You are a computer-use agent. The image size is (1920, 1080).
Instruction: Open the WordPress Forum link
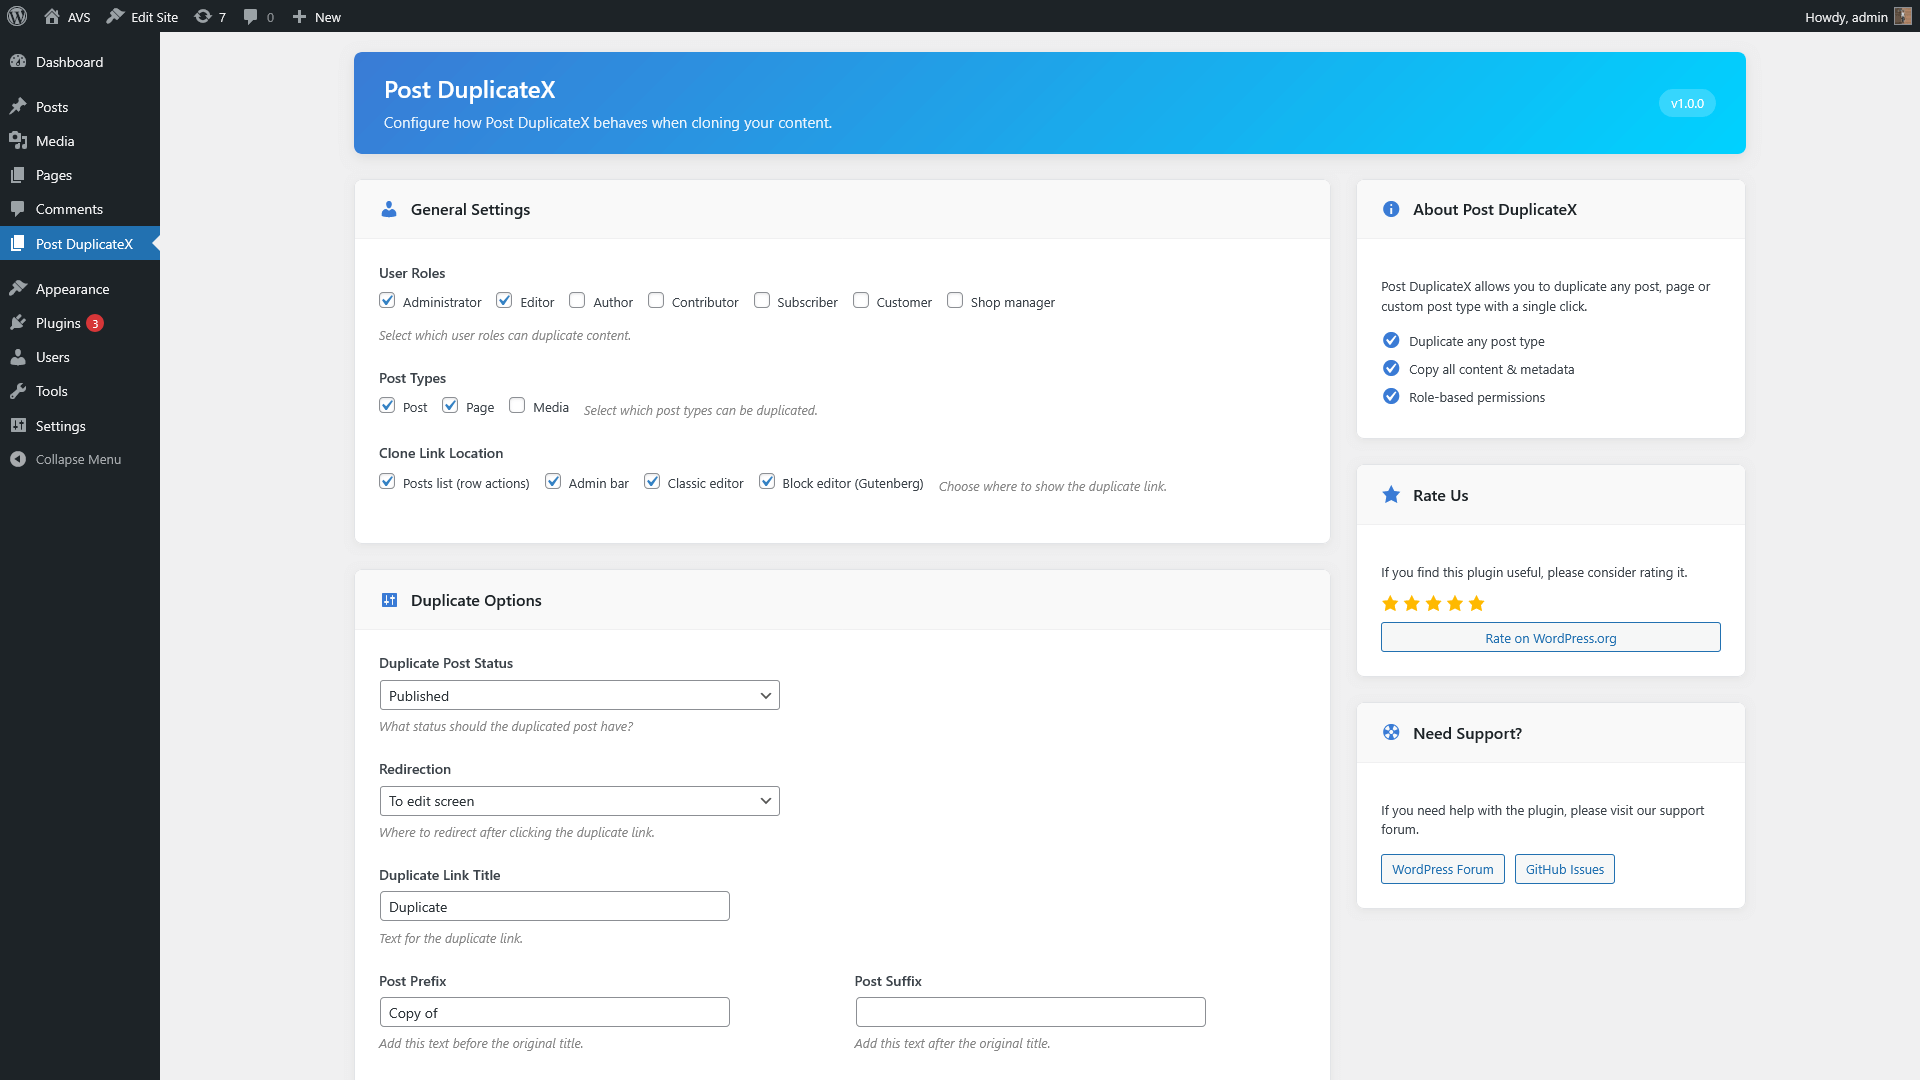click(1443, 869)
